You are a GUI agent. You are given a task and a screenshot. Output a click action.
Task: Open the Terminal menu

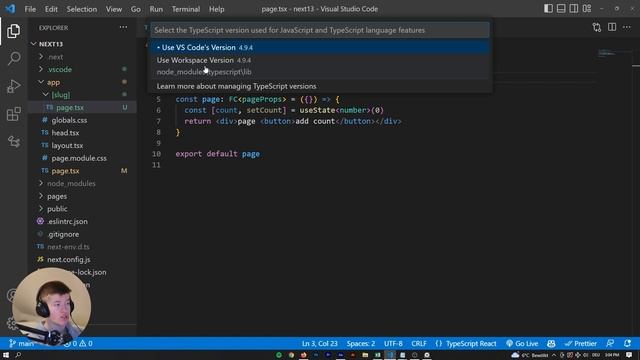(186, 9)
